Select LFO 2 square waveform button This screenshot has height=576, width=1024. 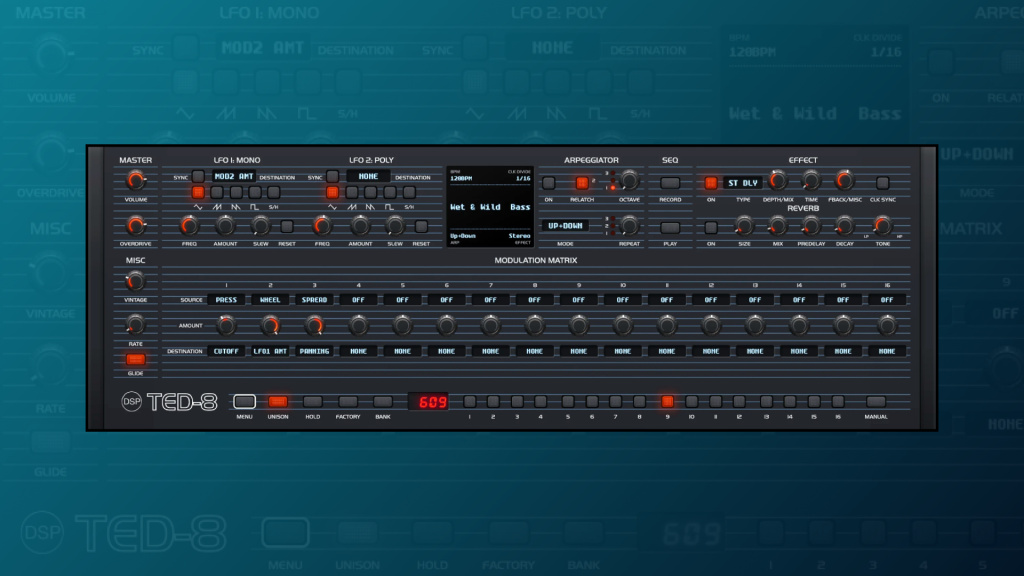390,192
